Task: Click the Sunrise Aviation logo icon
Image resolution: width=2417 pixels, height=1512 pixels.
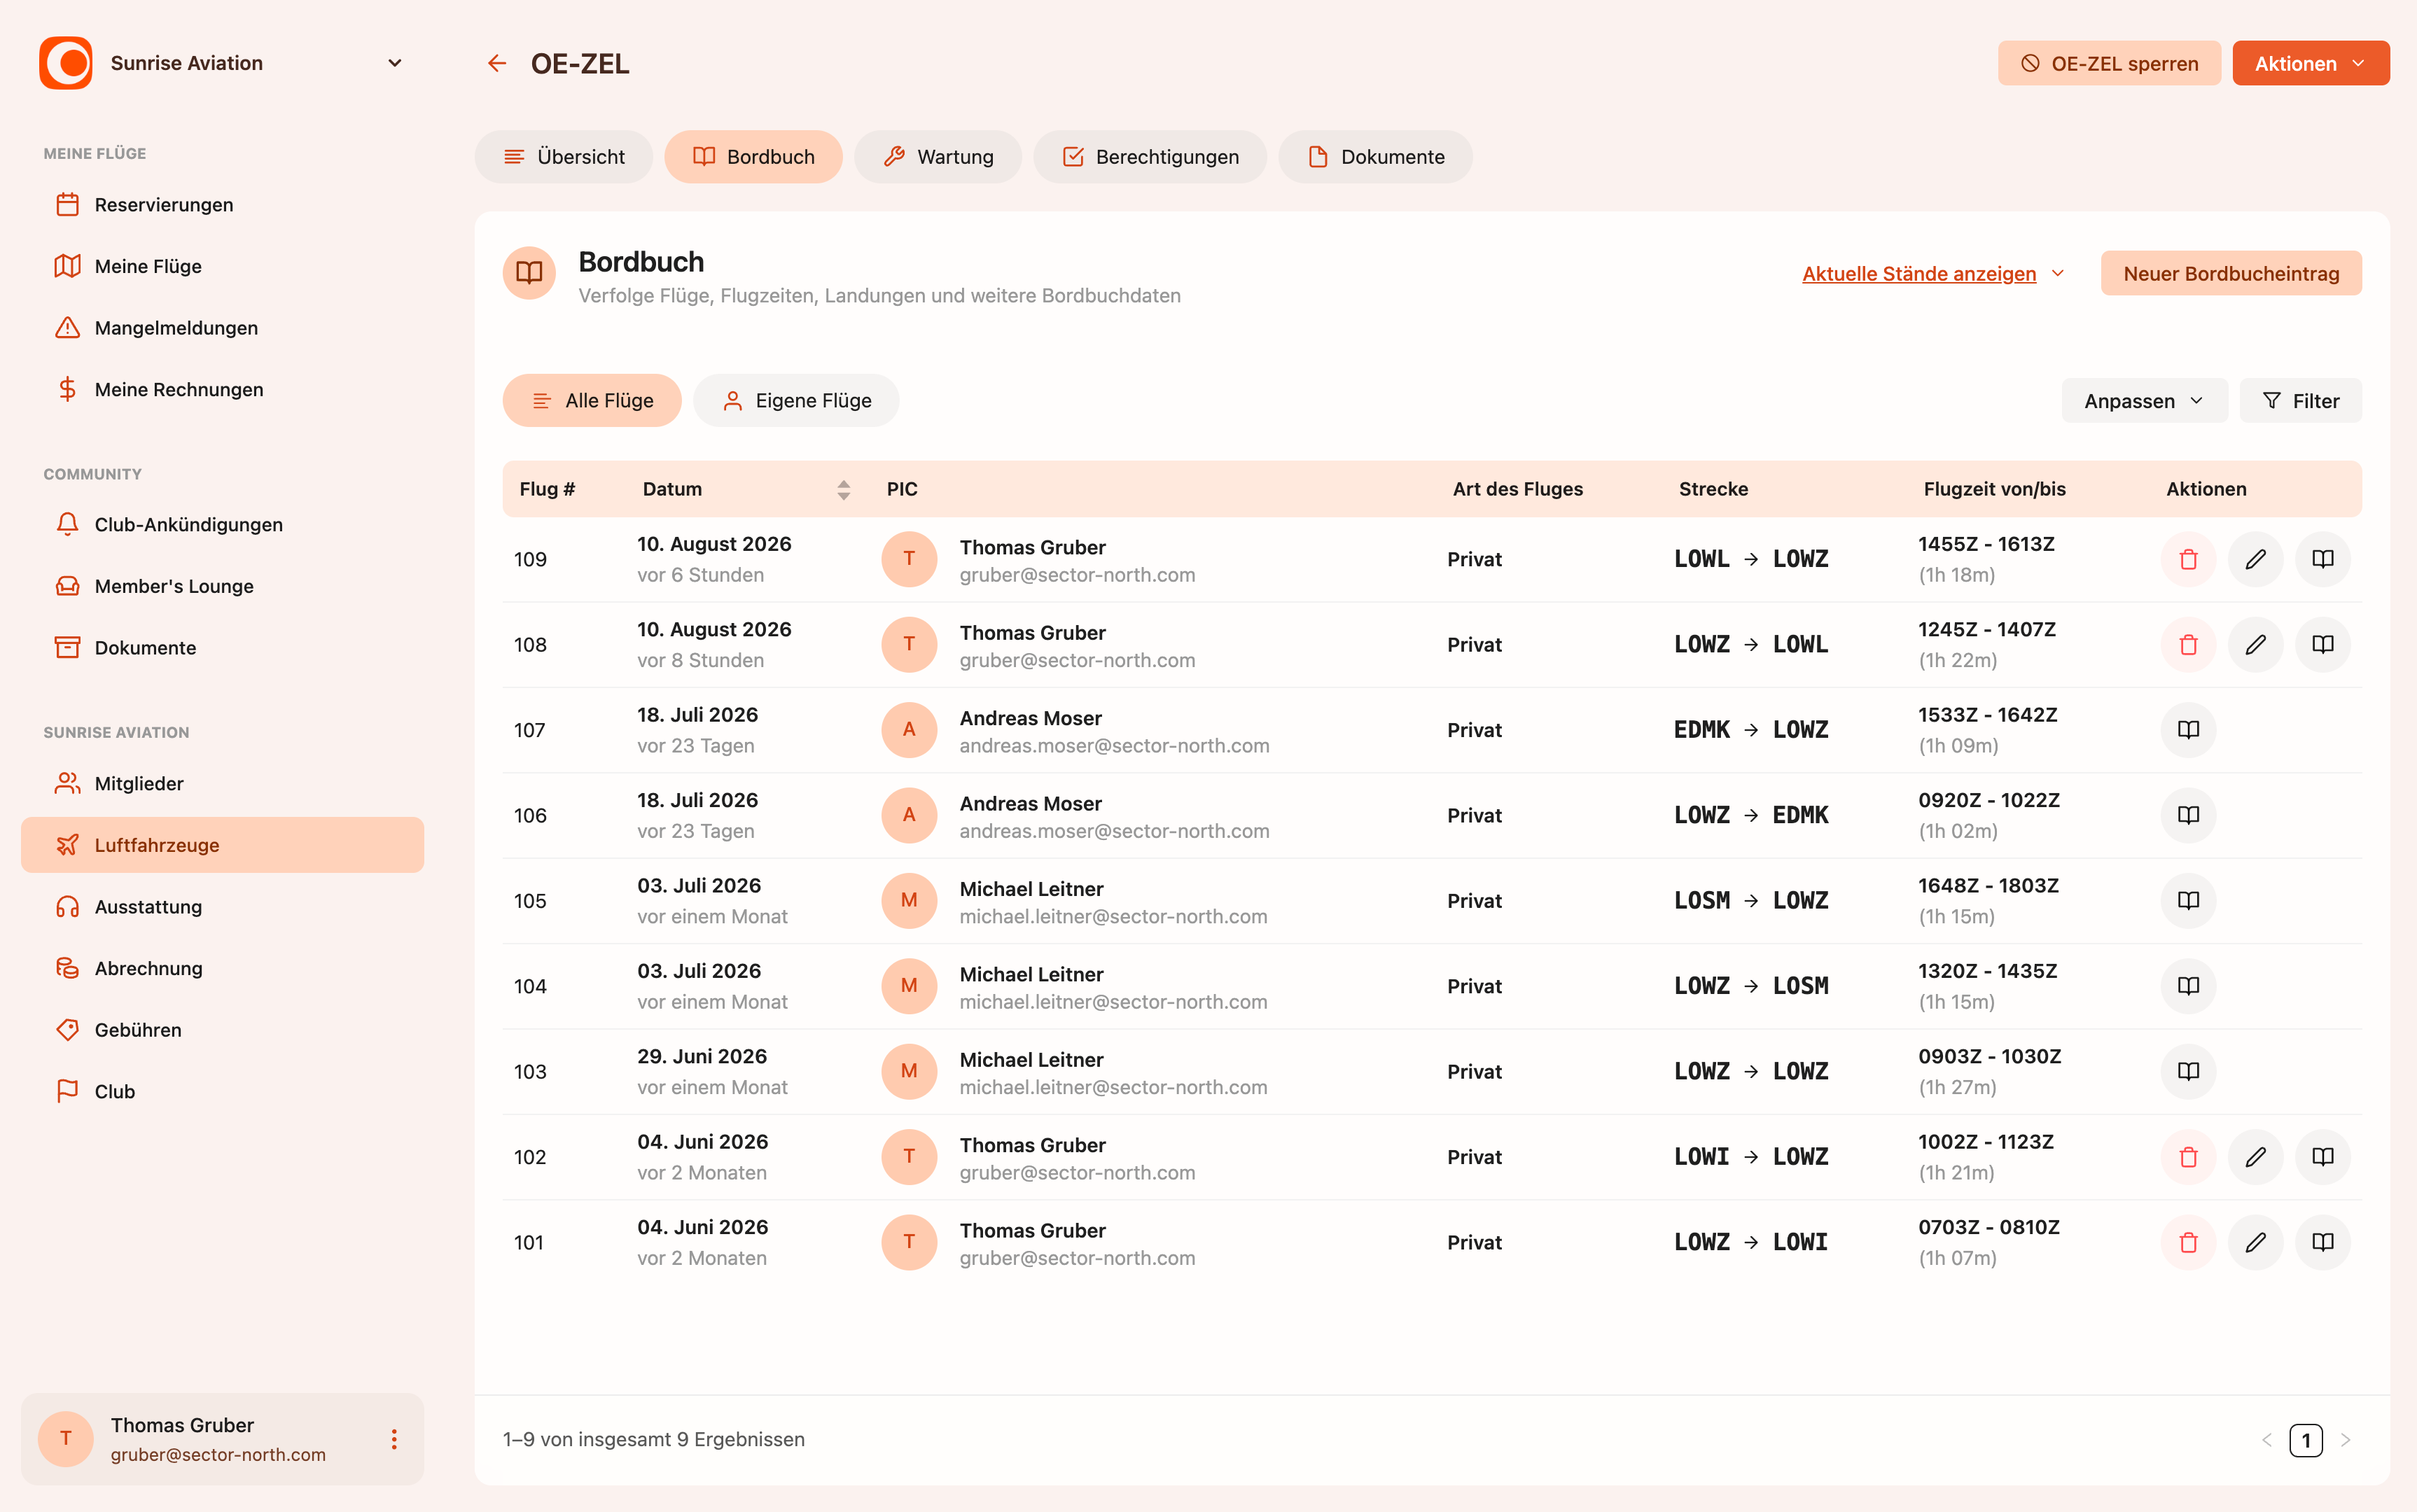Action: point(66,63)
